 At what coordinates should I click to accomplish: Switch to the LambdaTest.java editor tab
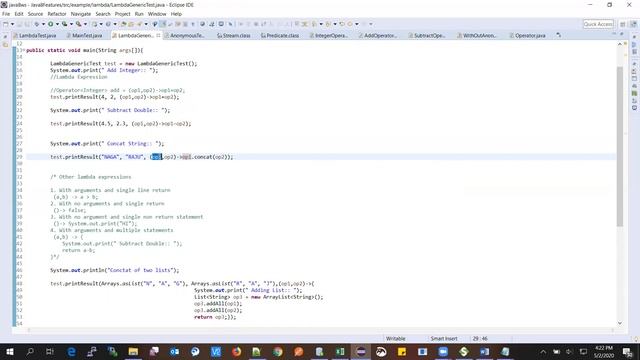34,36
